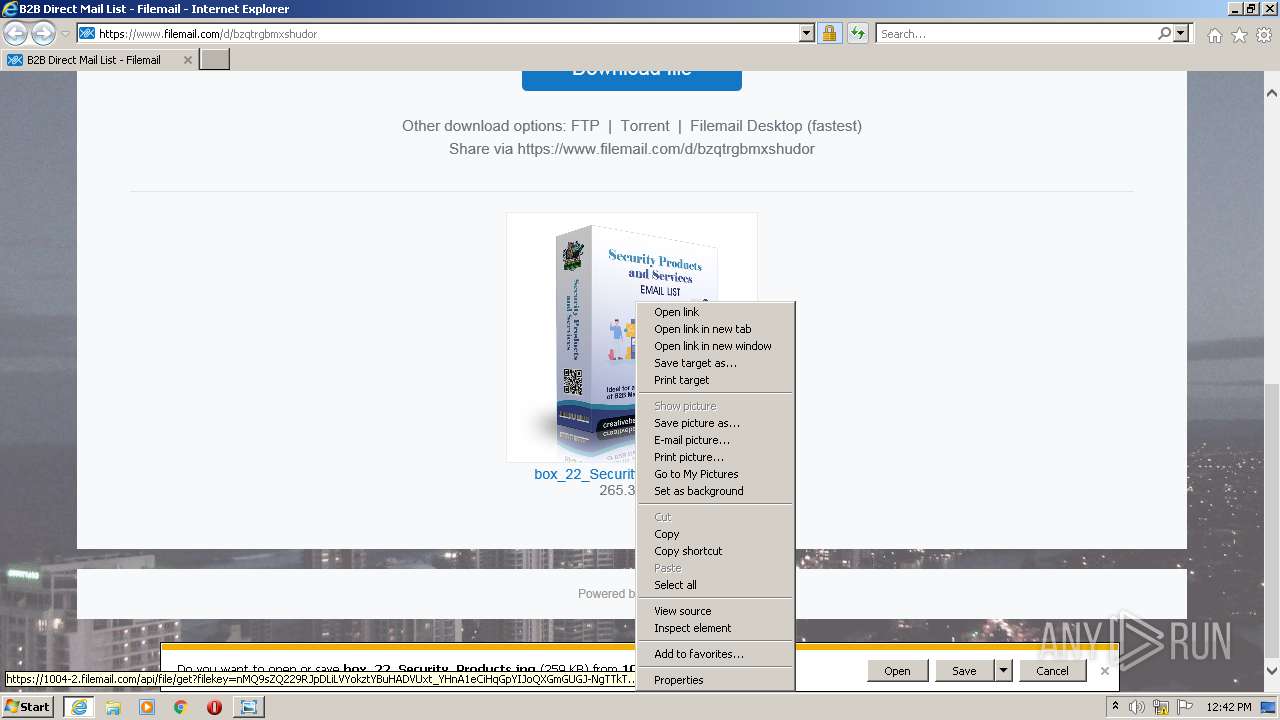This screenshot has width=1280, height=720.
Task: Open the Tools gear icon
Action: pyautogui.click(x=1264, y=35)
